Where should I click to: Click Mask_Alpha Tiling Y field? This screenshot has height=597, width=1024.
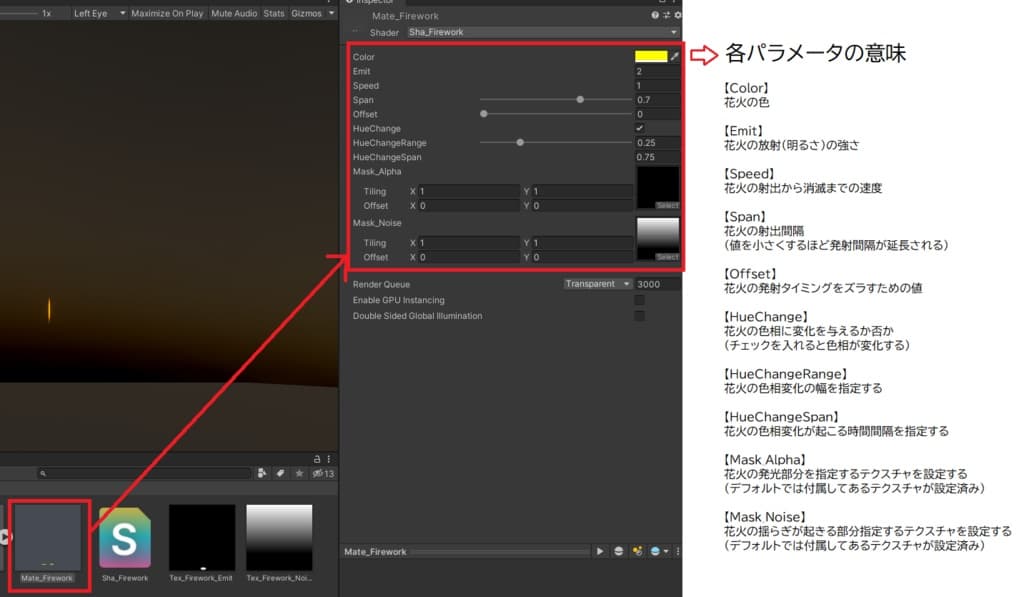[583, 191]
